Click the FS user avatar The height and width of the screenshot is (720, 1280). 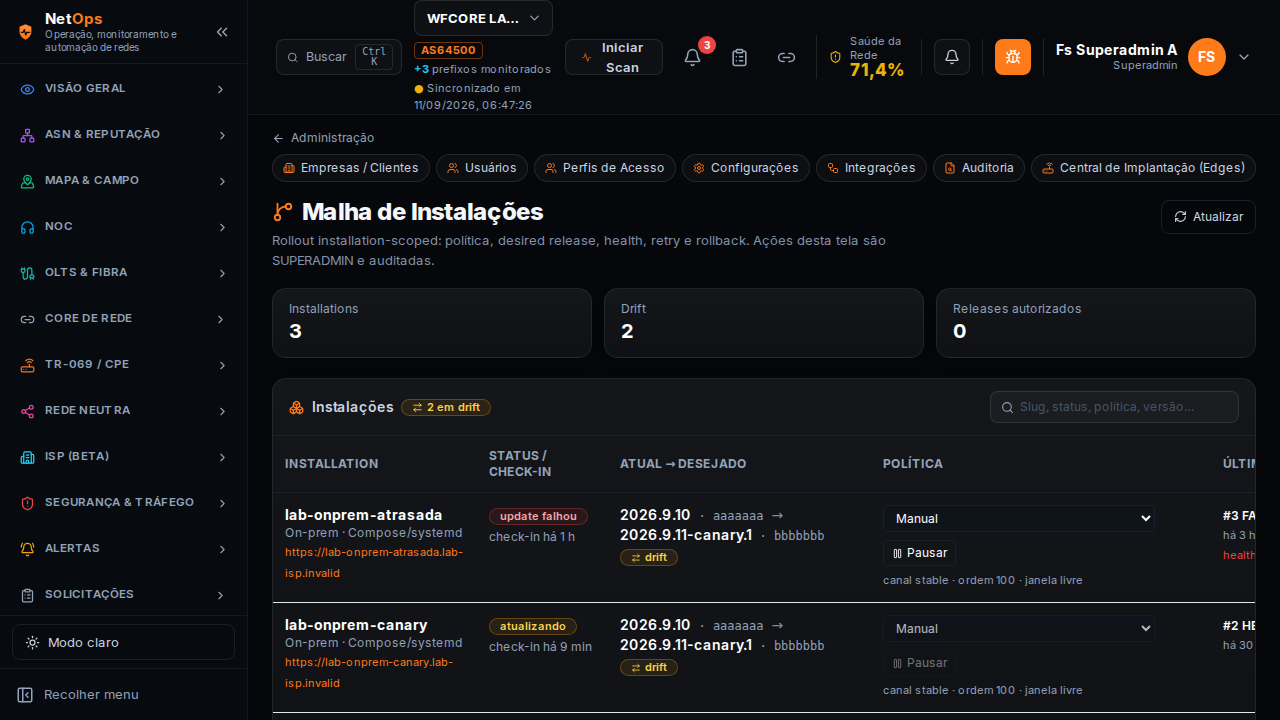pyautogui.click(x=1207, y=57)
